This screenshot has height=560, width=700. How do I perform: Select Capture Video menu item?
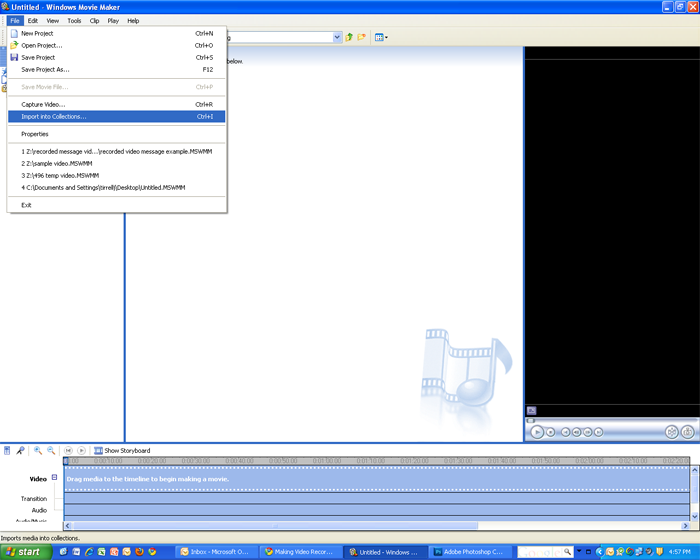point(117,104)
